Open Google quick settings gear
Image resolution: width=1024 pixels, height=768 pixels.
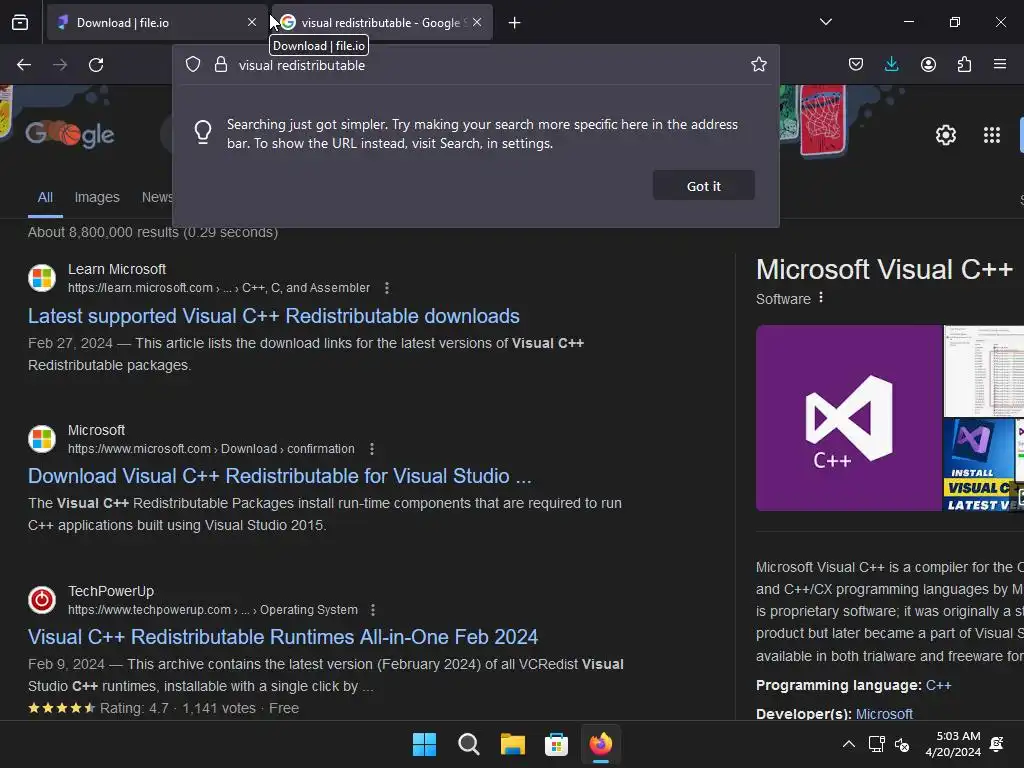pyautogui.click(x=946, y=135)
